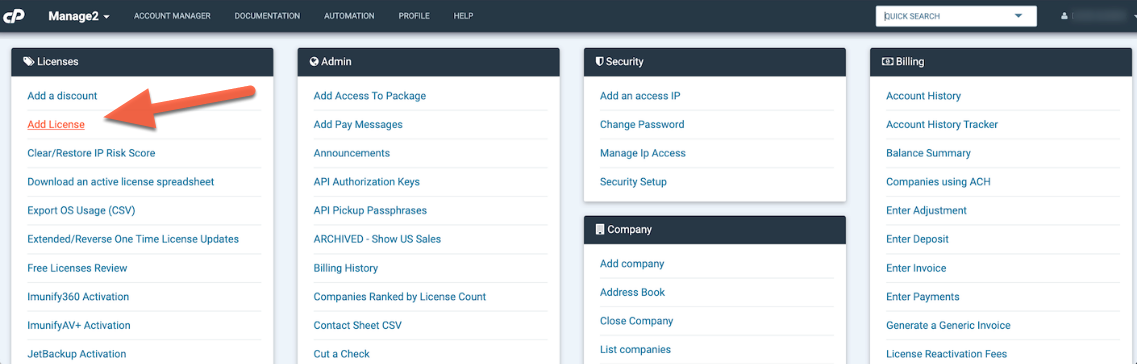Open the Automation menu
The width and height of the screenshot is (1138, 364).
coord(349,16)
